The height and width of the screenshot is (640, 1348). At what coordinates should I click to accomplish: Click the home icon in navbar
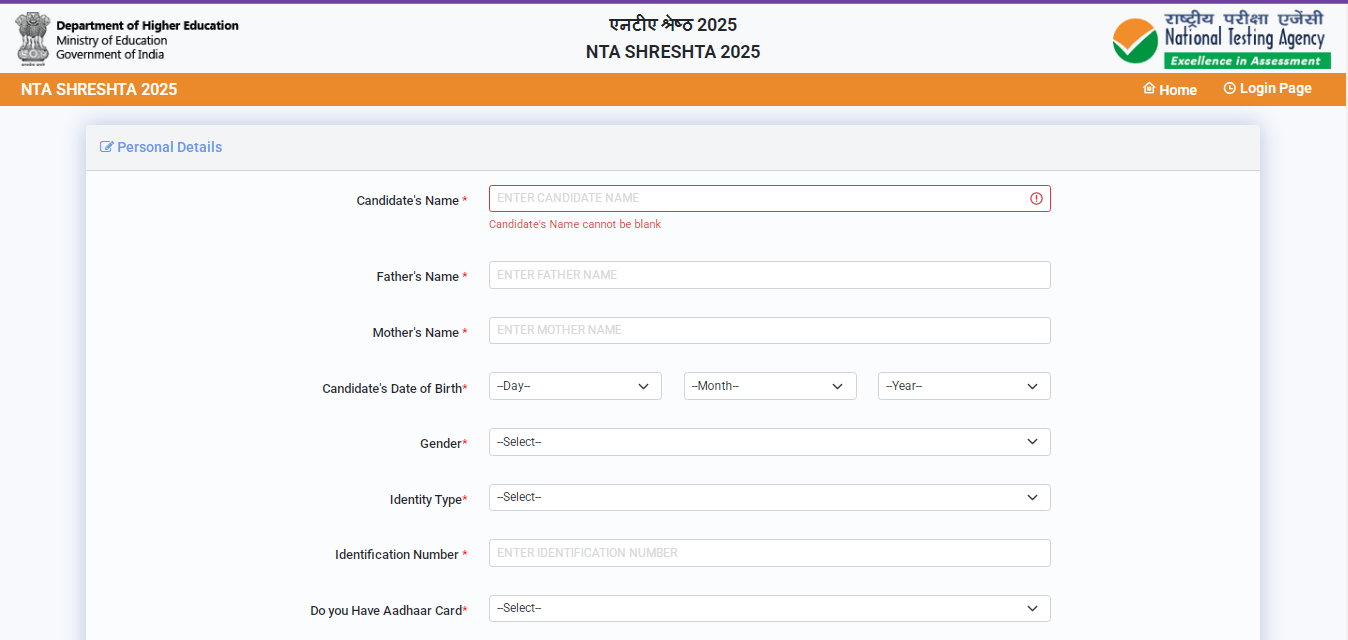(1149, 88)
